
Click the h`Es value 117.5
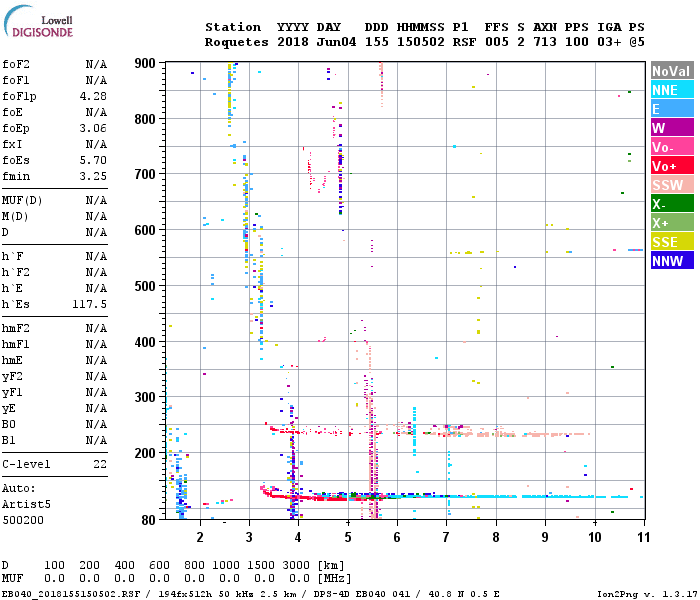(90, 304)
